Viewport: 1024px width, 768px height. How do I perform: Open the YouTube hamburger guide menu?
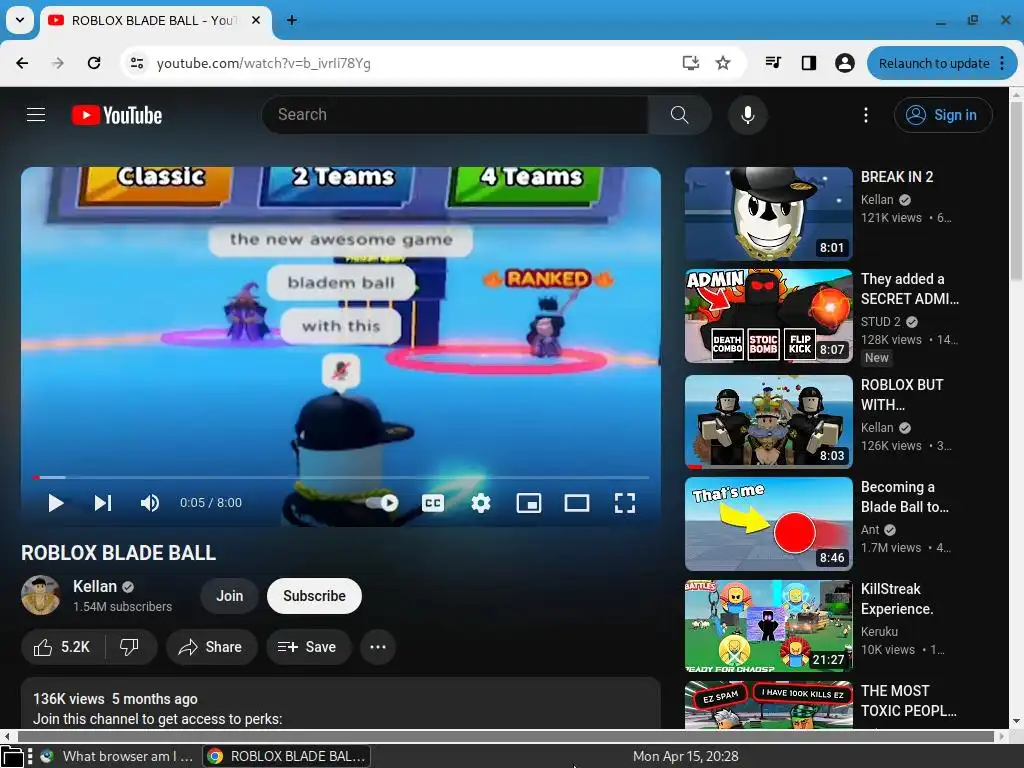[36, 115]
